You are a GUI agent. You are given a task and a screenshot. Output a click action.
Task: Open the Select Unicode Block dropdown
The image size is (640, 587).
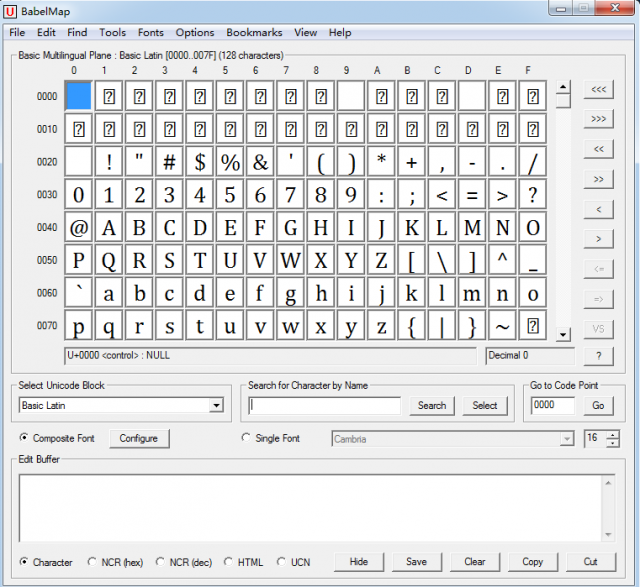pyautogui.click(x=216, y=405)
